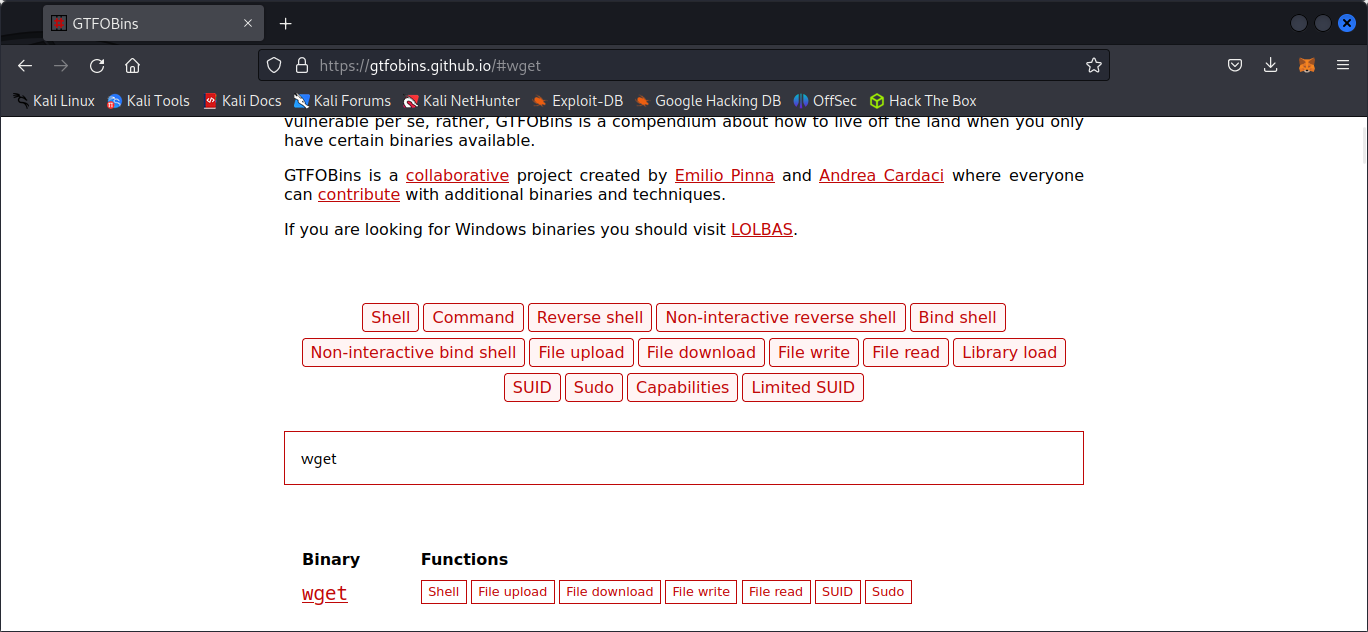Viewport: 1368px width, 632px height.
Task: Toggle the top SUID function filter
Action: coord(531,388)
